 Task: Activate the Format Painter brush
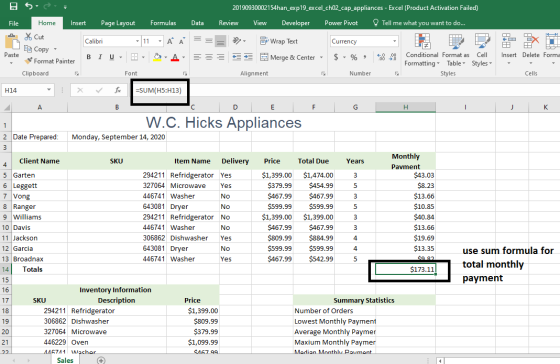tap(29, 61)
